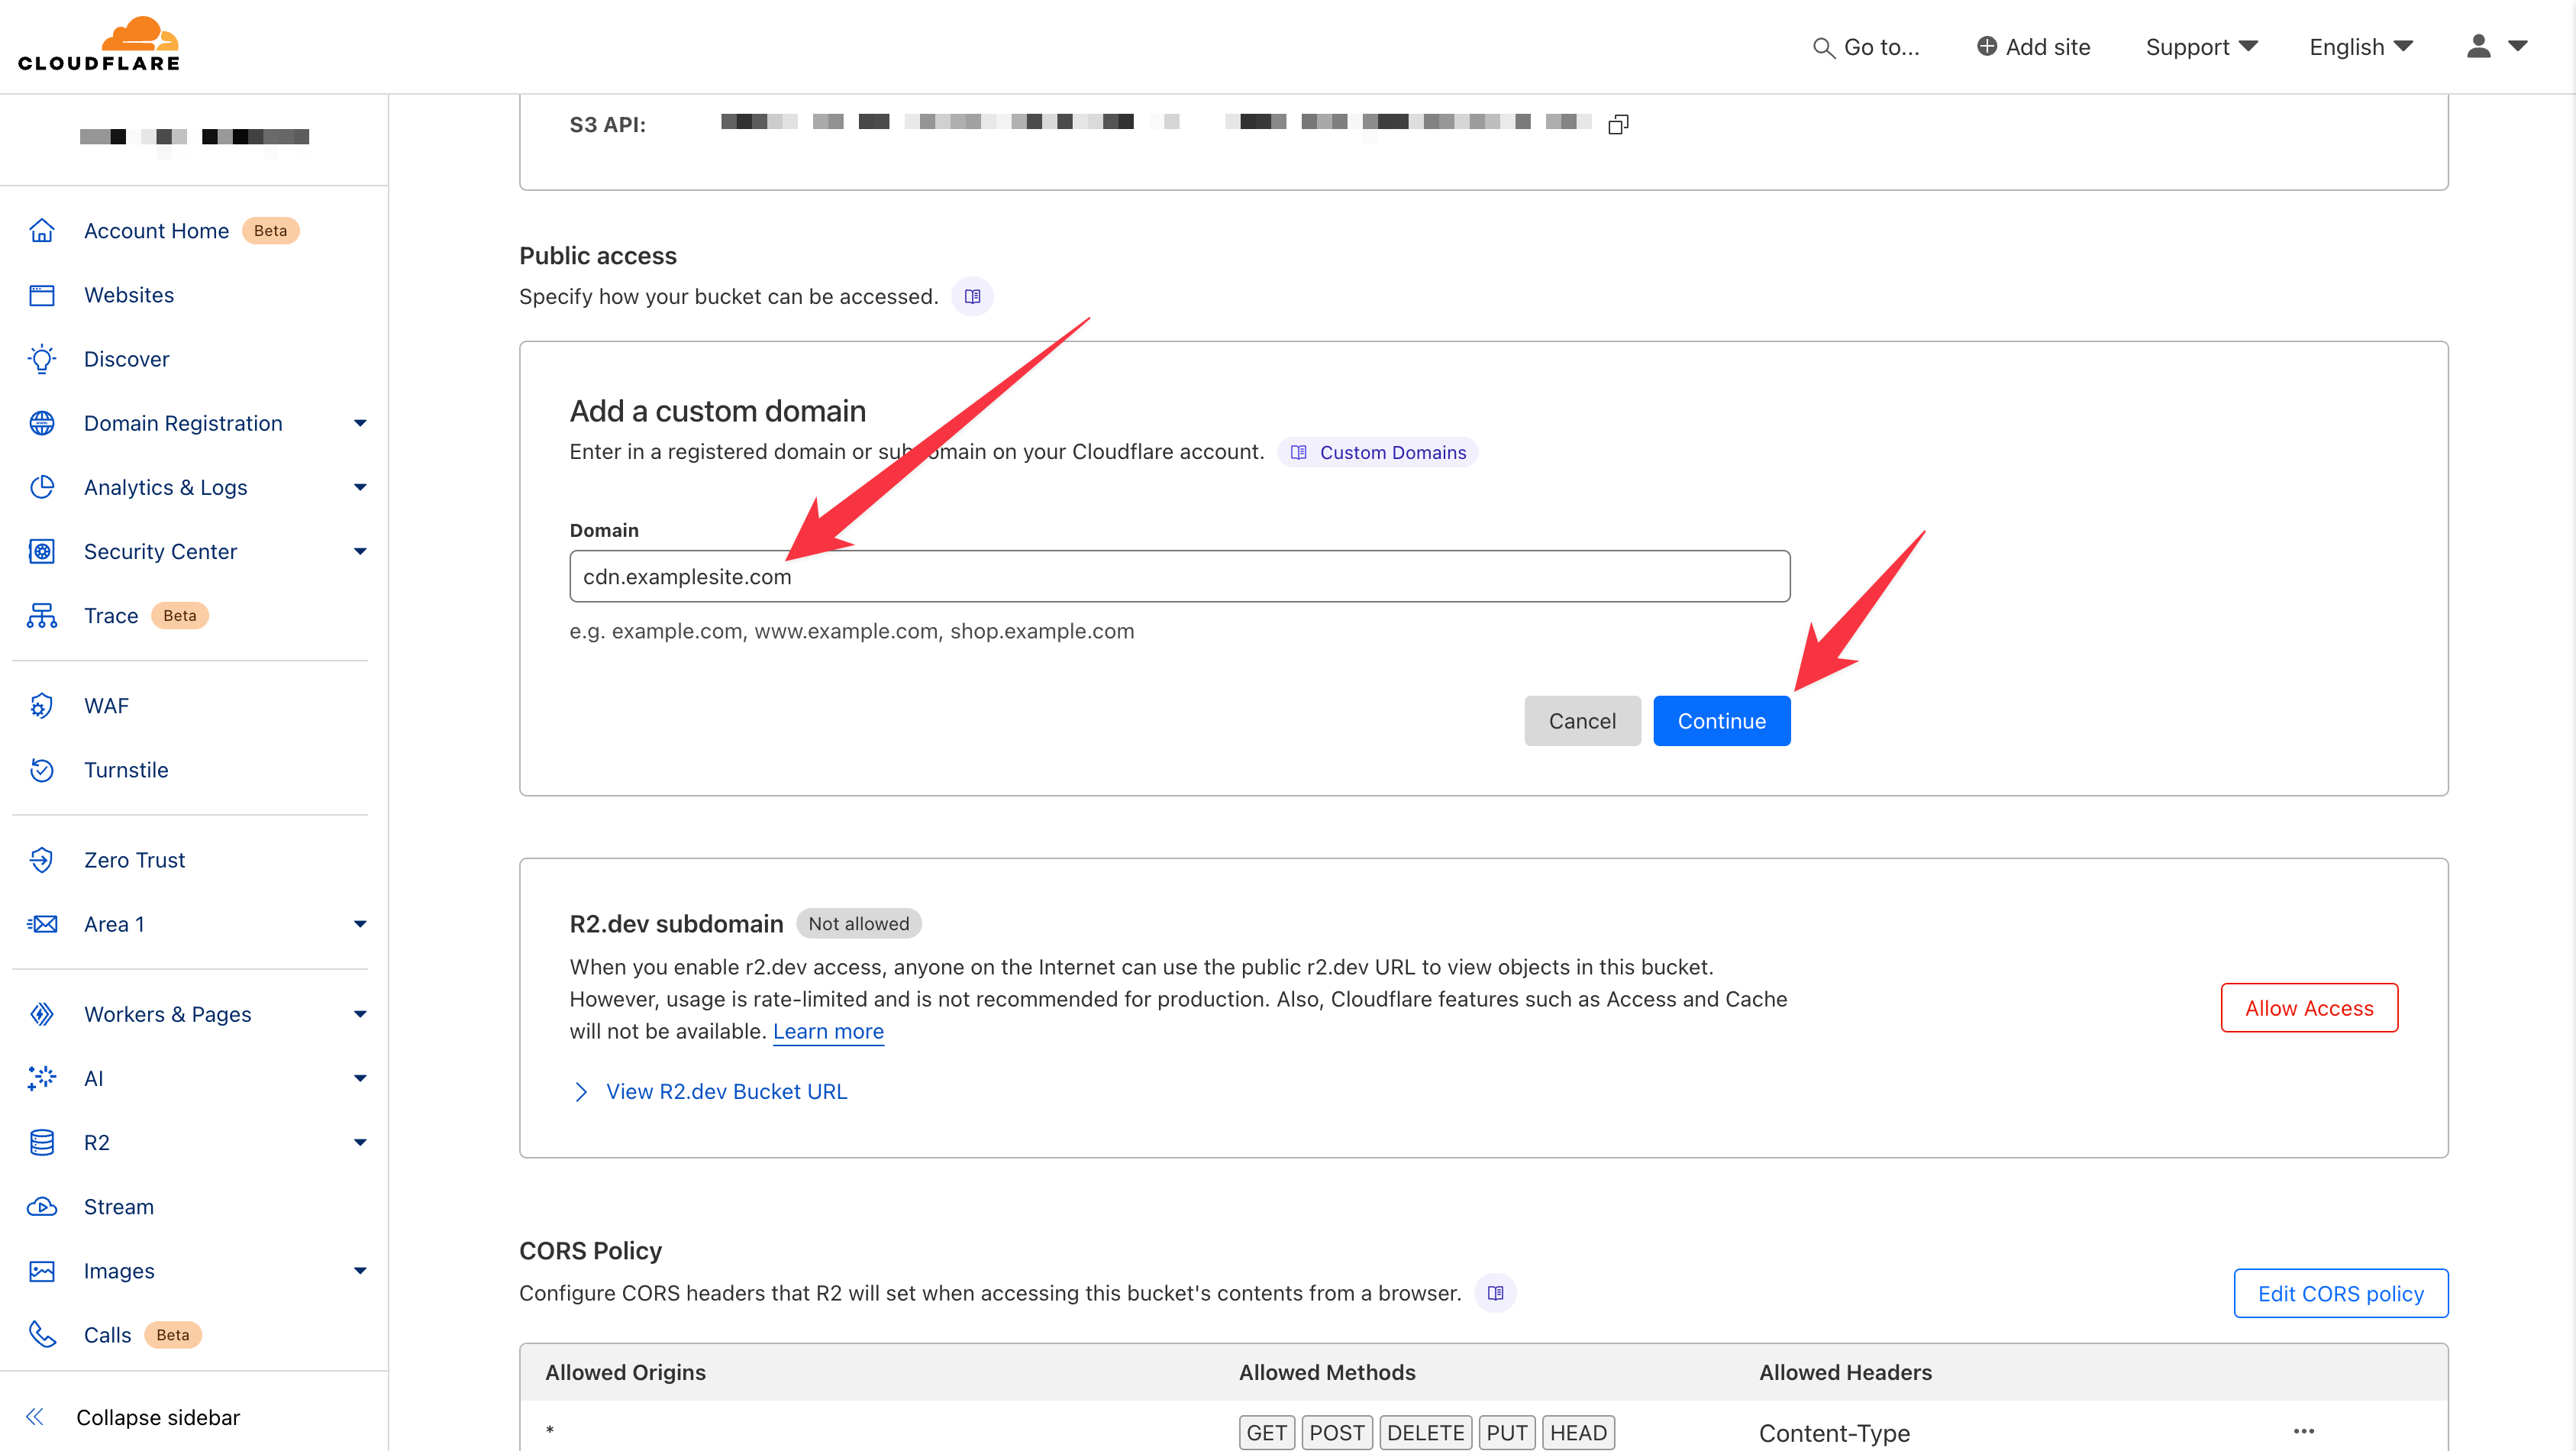Expand the Area 1 submenu arrow

pyautogui.click(x=360, y=924)
